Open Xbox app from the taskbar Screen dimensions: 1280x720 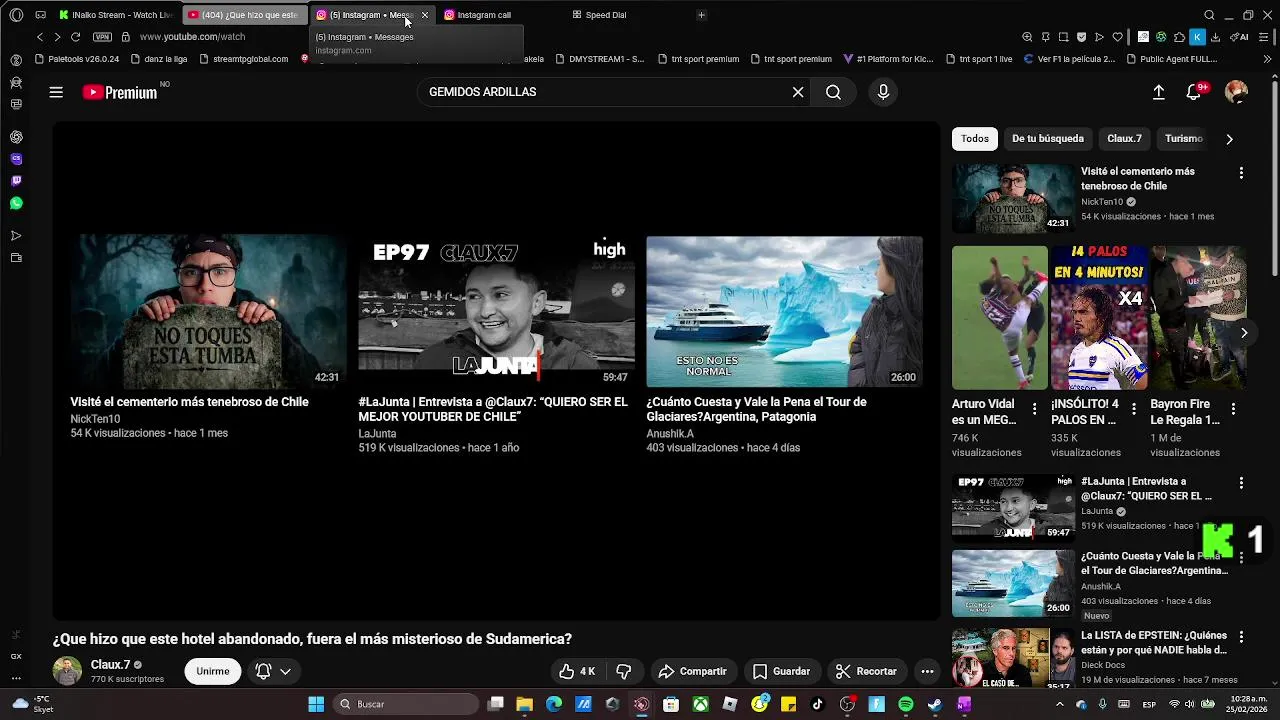(701, 704)
